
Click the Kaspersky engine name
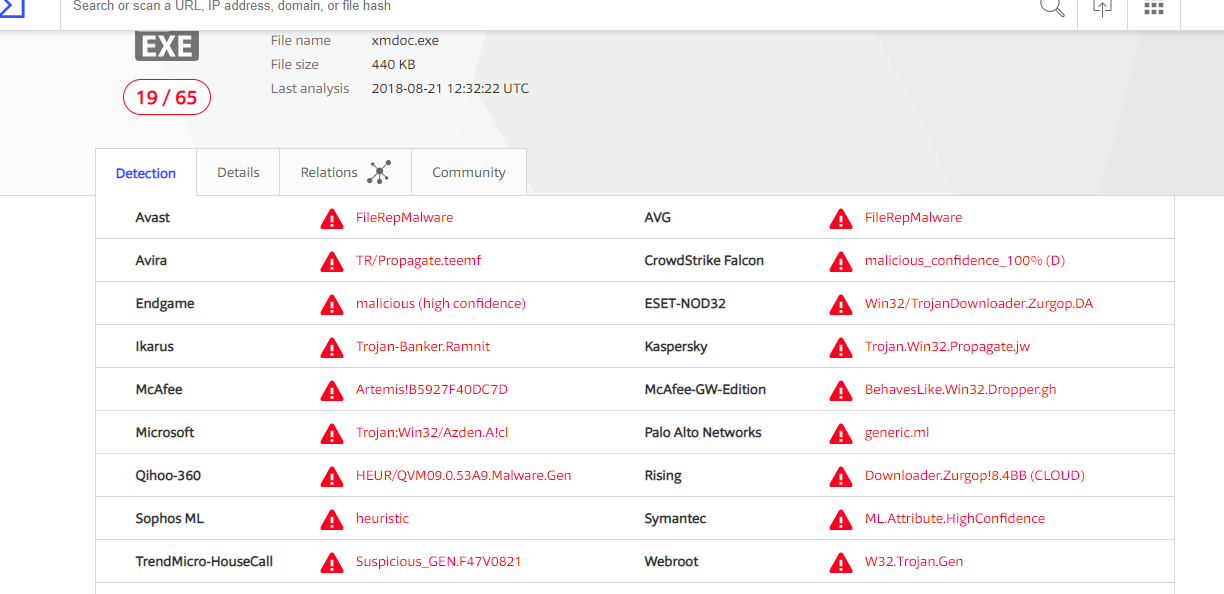[x=676, y=347]
